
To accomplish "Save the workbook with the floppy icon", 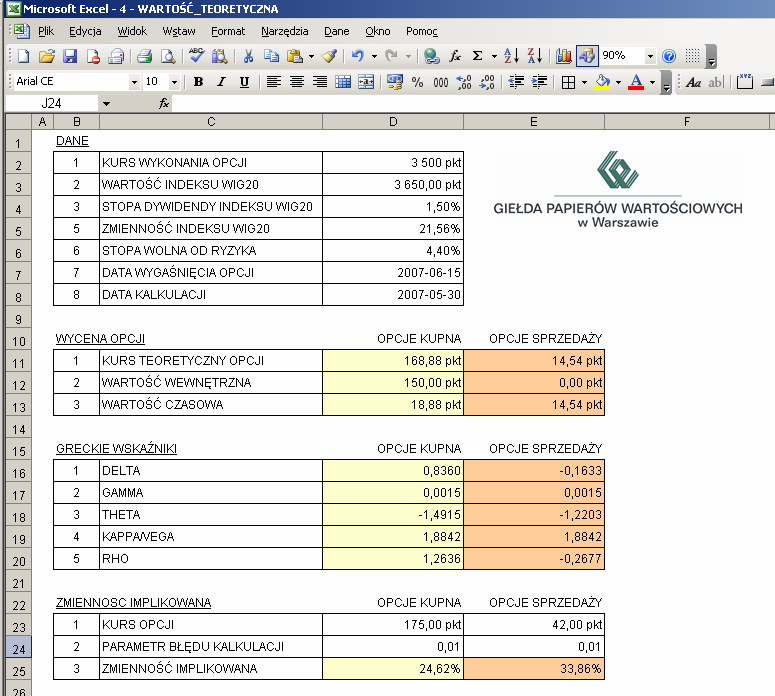I will pyautogui.click(x=70, y=56).
